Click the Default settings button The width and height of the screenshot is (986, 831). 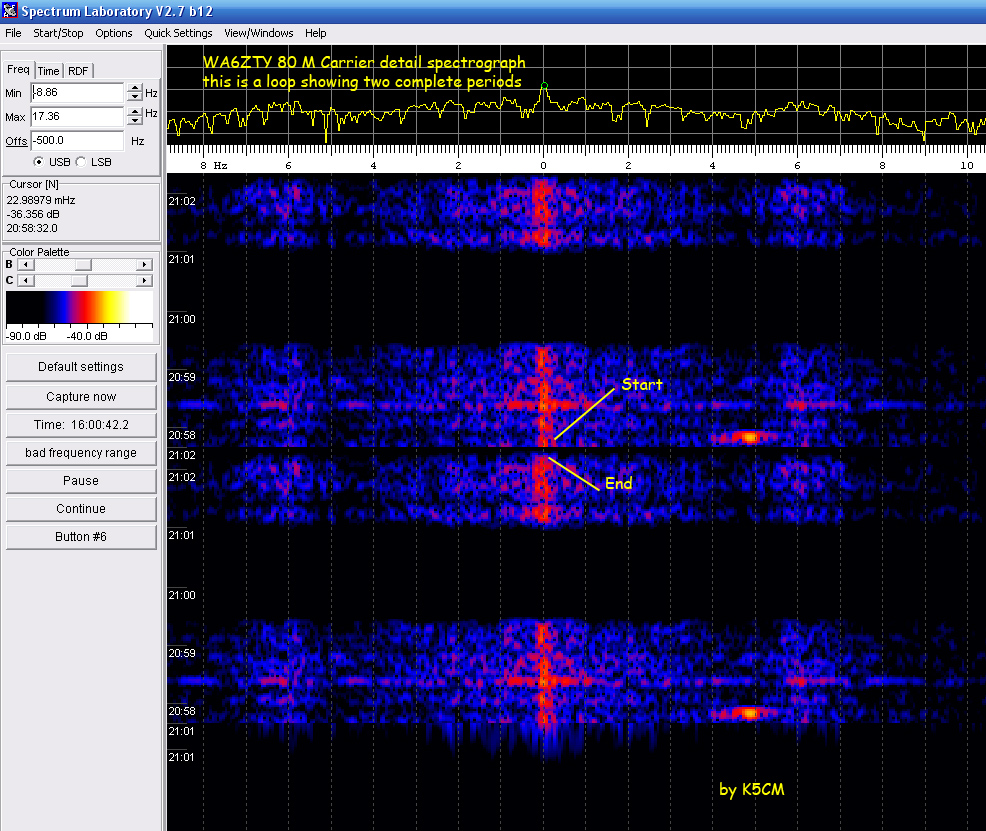point(81,367)
